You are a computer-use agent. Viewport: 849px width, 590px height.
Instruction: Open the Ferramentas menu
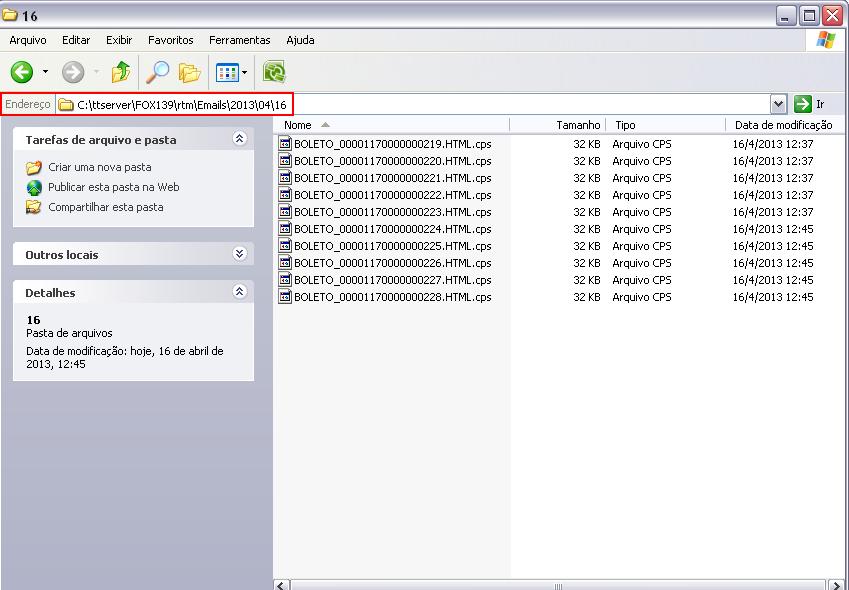tap(239, 40)
